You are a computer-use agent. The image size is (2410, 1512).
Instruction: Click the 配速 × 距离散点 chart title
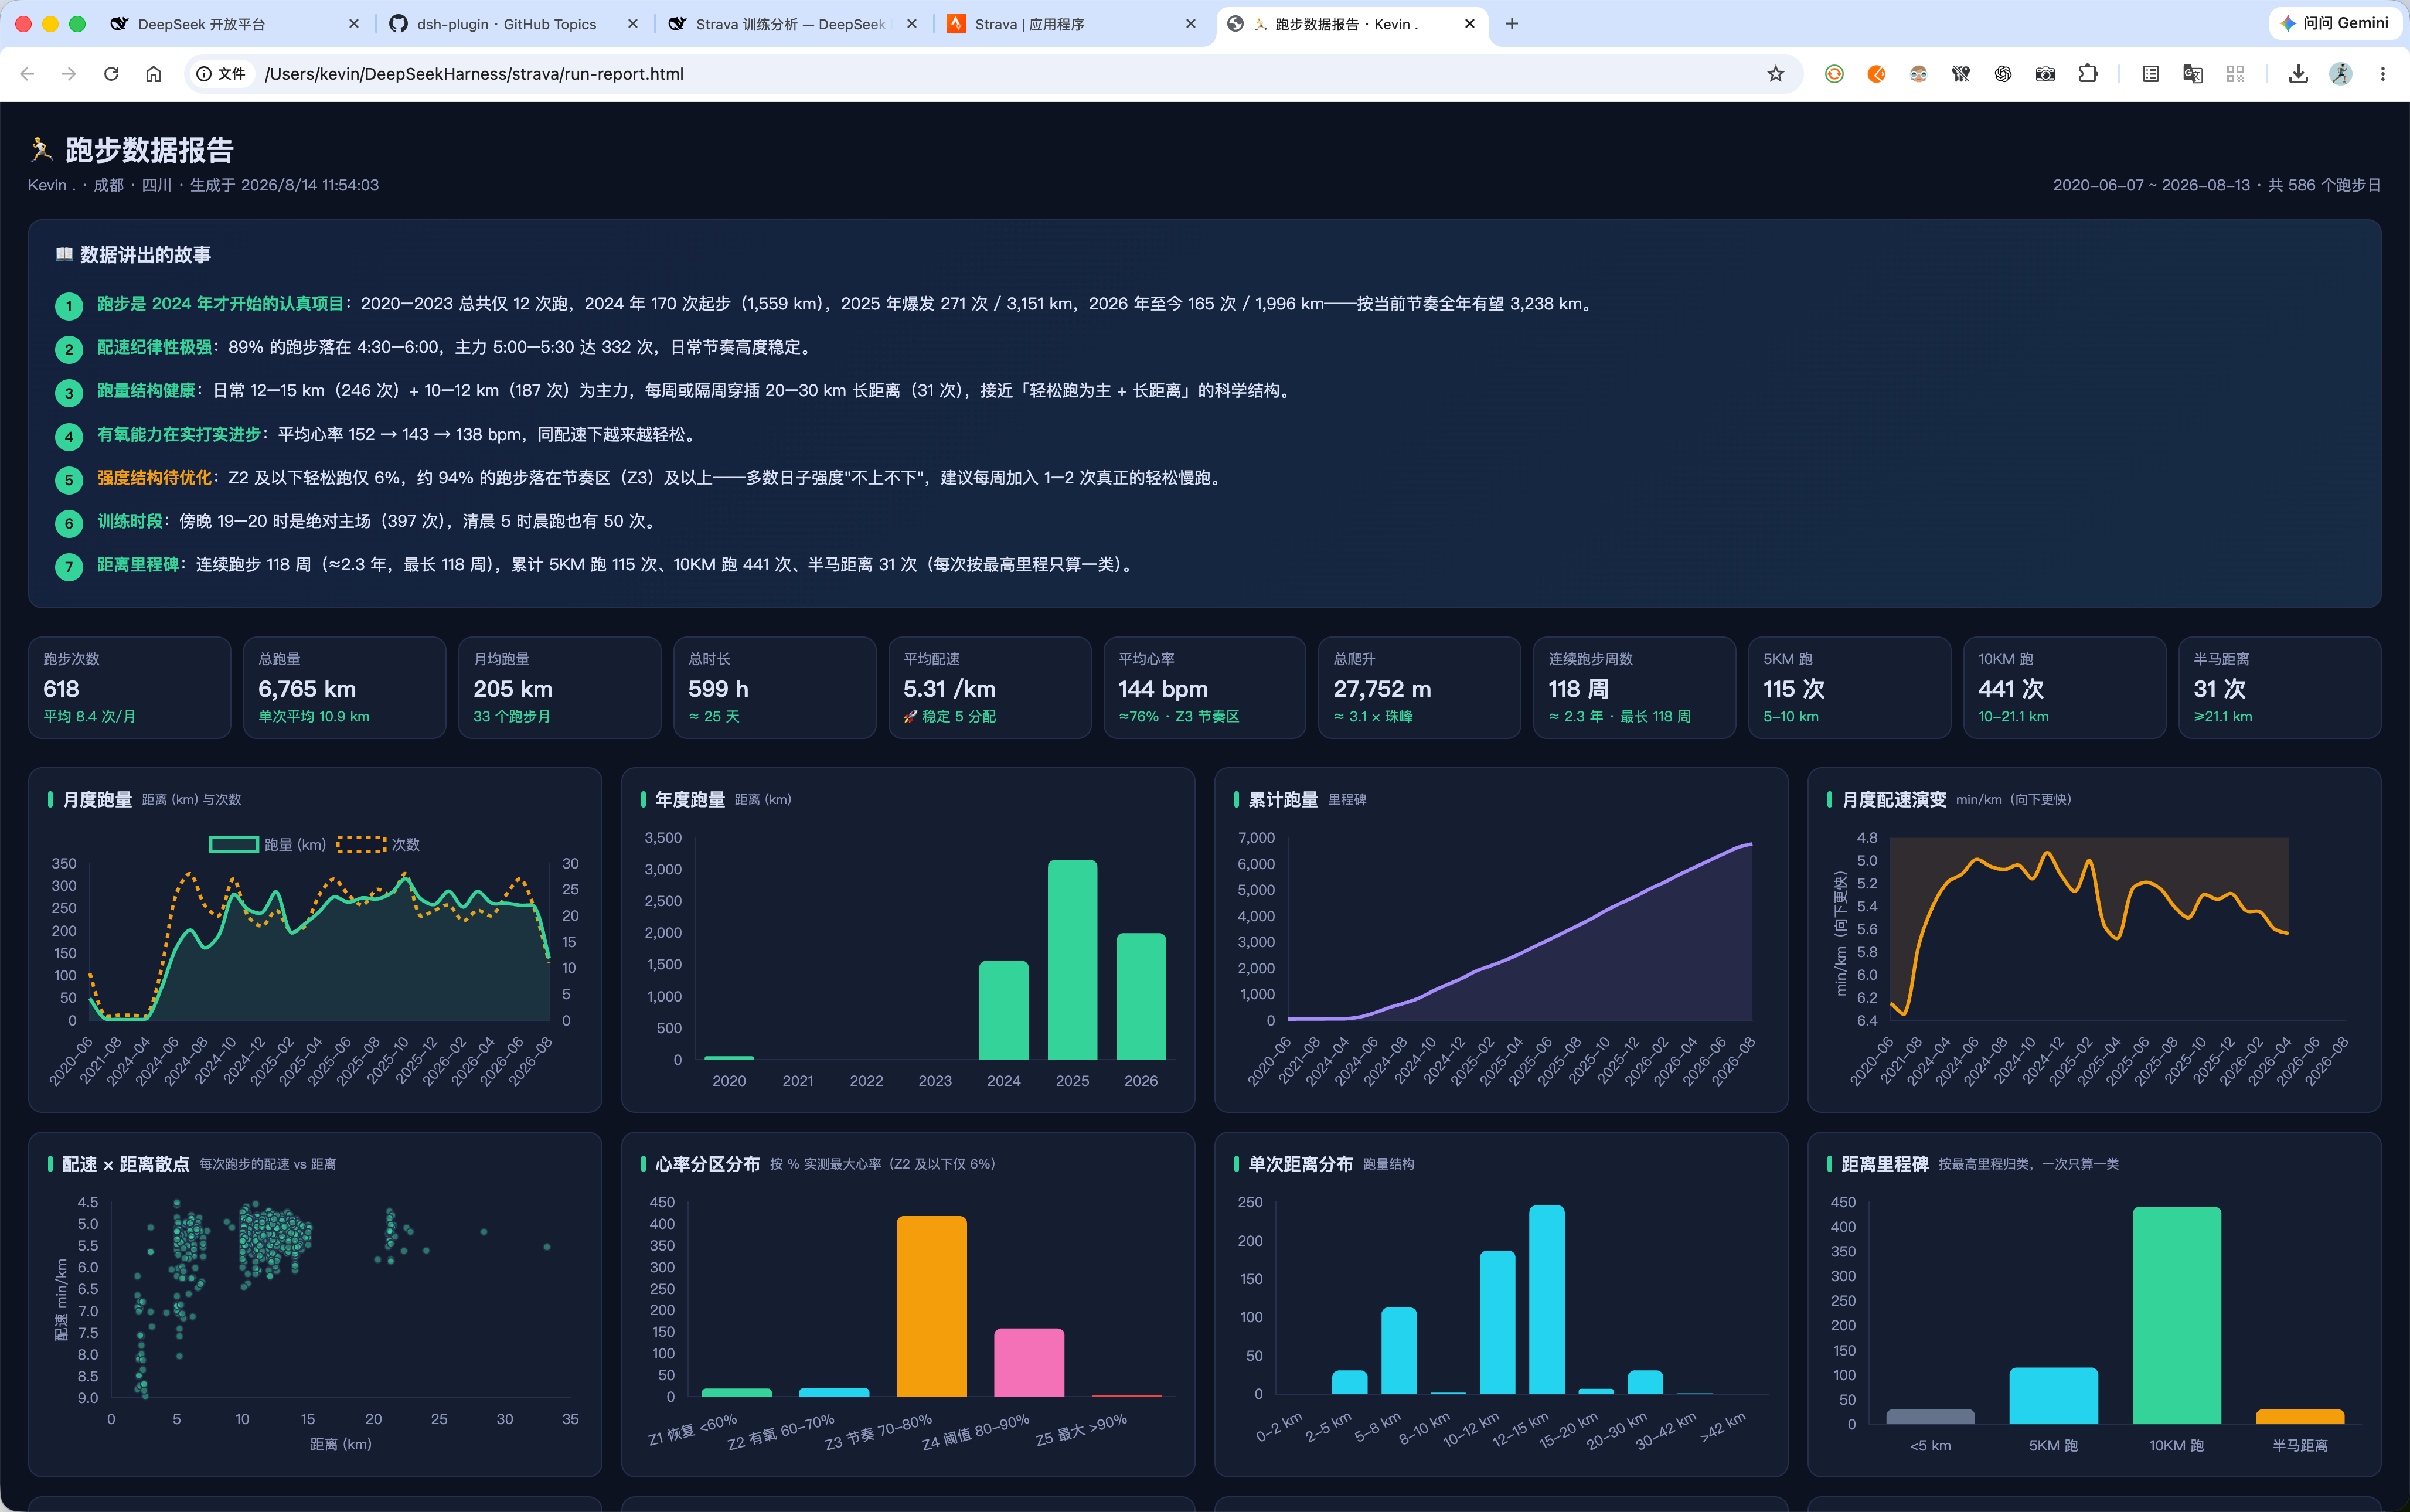point(125,1164)
